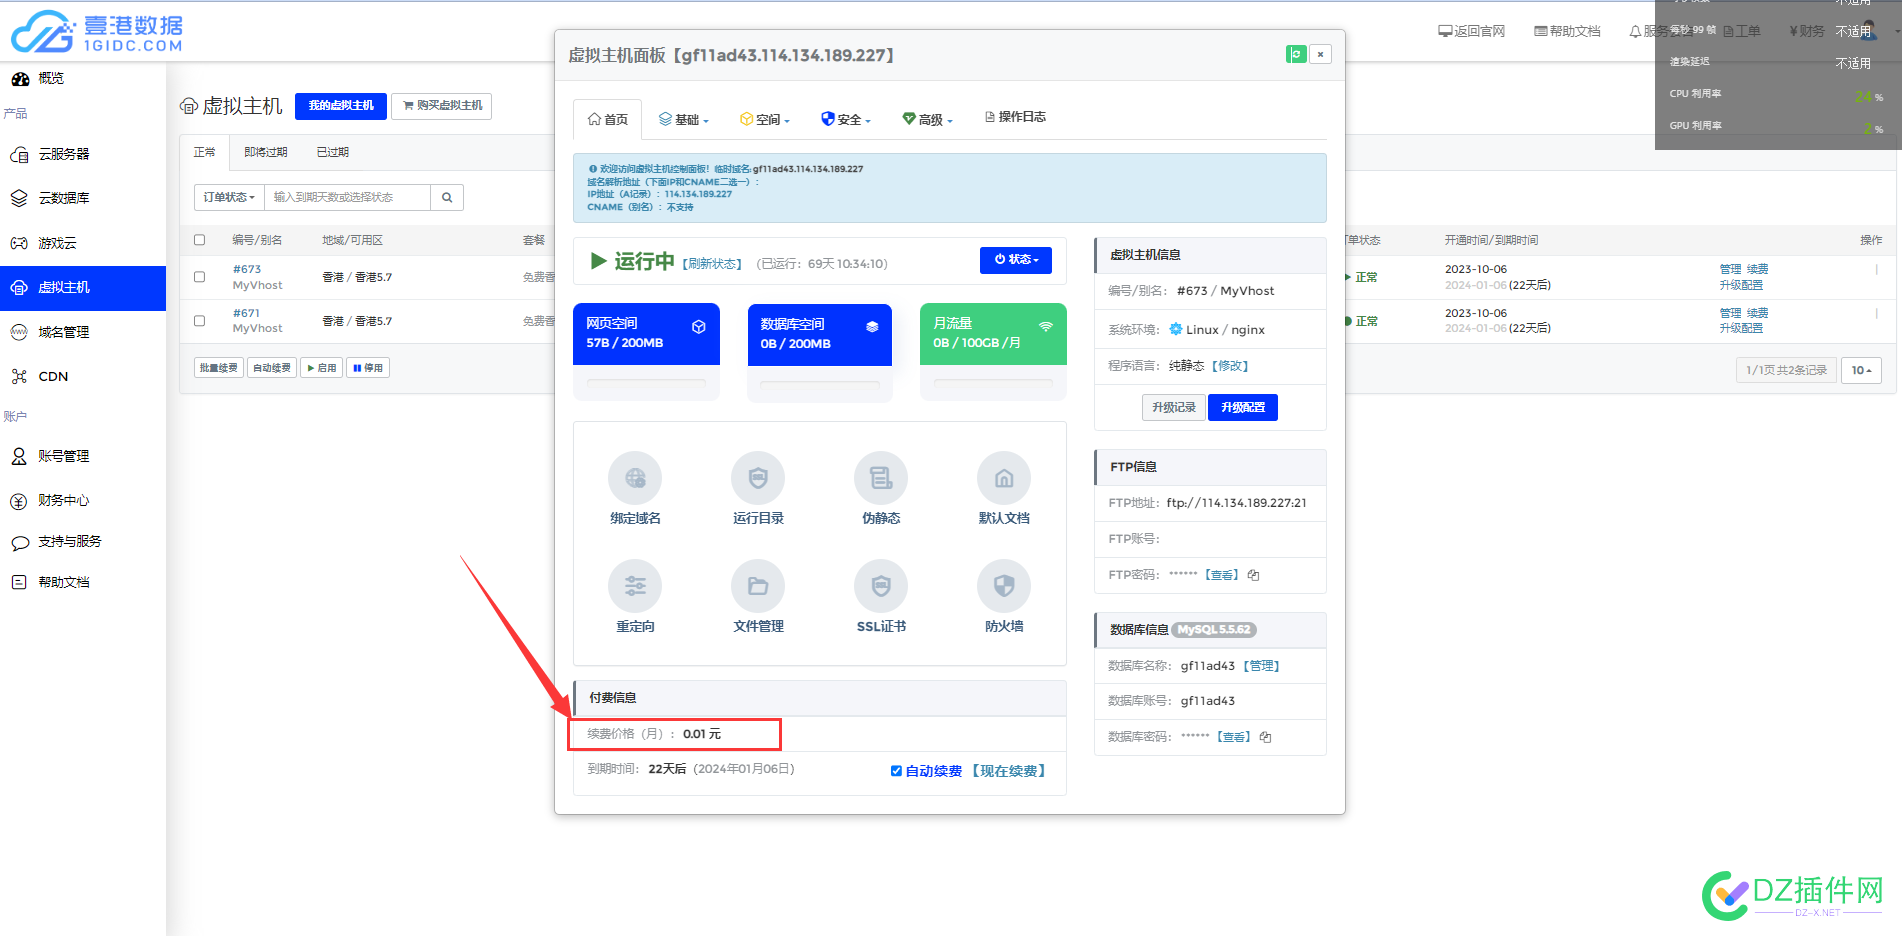Open the 订单状态 dropdown filter
The height and width of the screenshot is (936, 1902).
[x=229, y=197]
